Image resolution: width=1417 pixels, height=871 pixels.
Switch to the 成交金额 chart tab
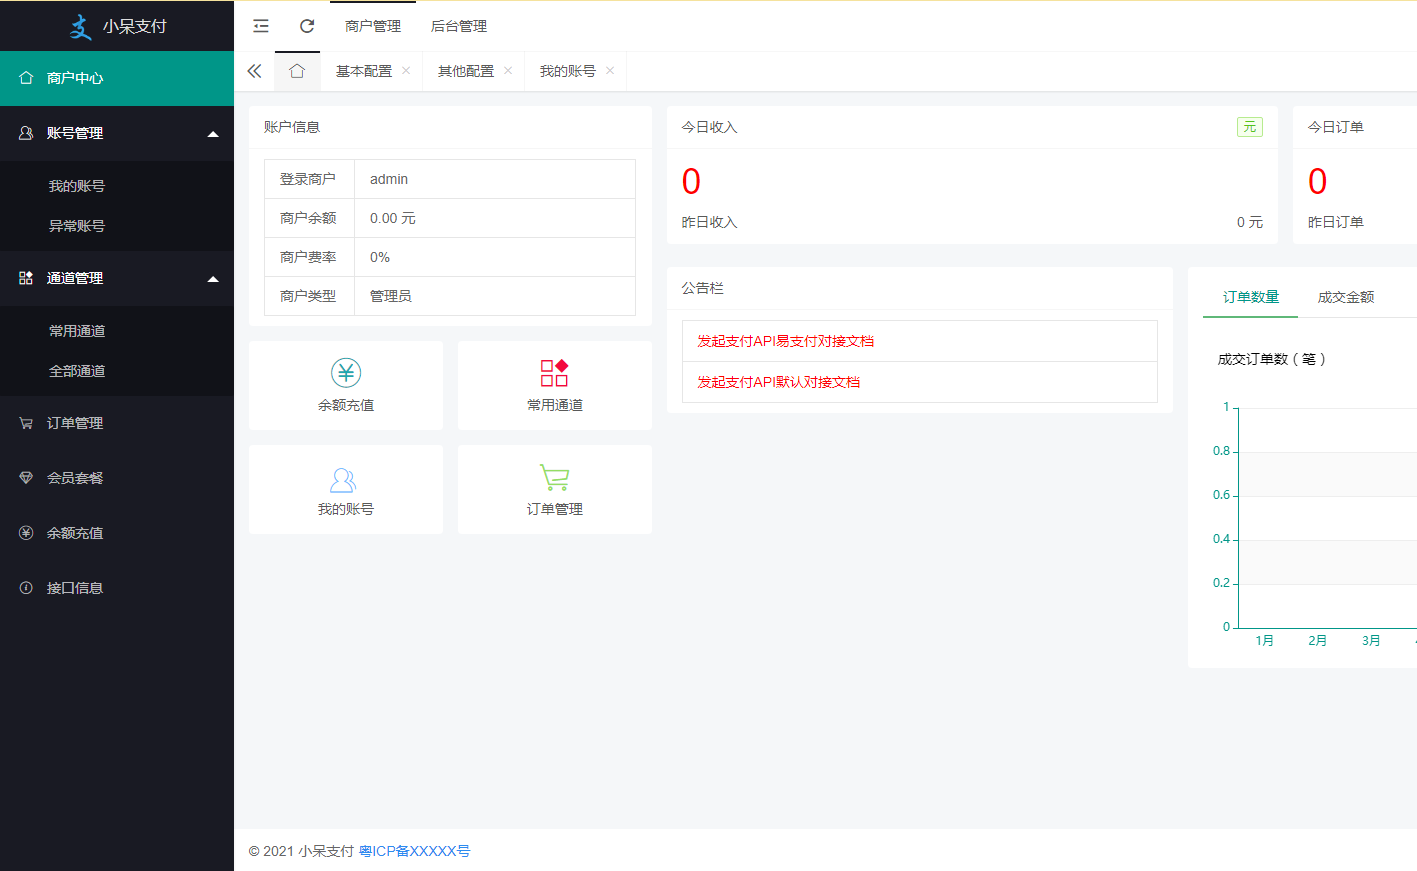1345,297
